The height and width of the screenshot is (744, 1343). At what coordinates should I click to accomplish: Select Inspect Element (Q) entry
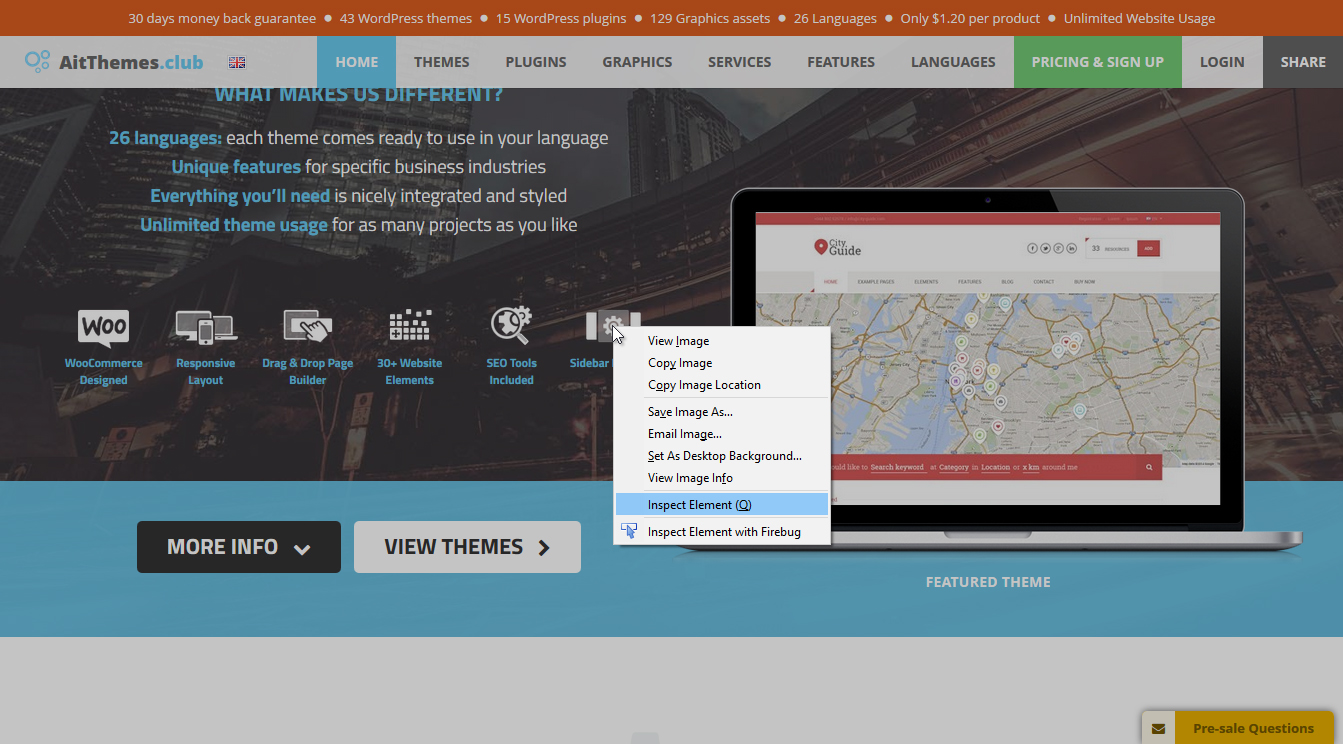pyautogui.click(x=721, y=505)
